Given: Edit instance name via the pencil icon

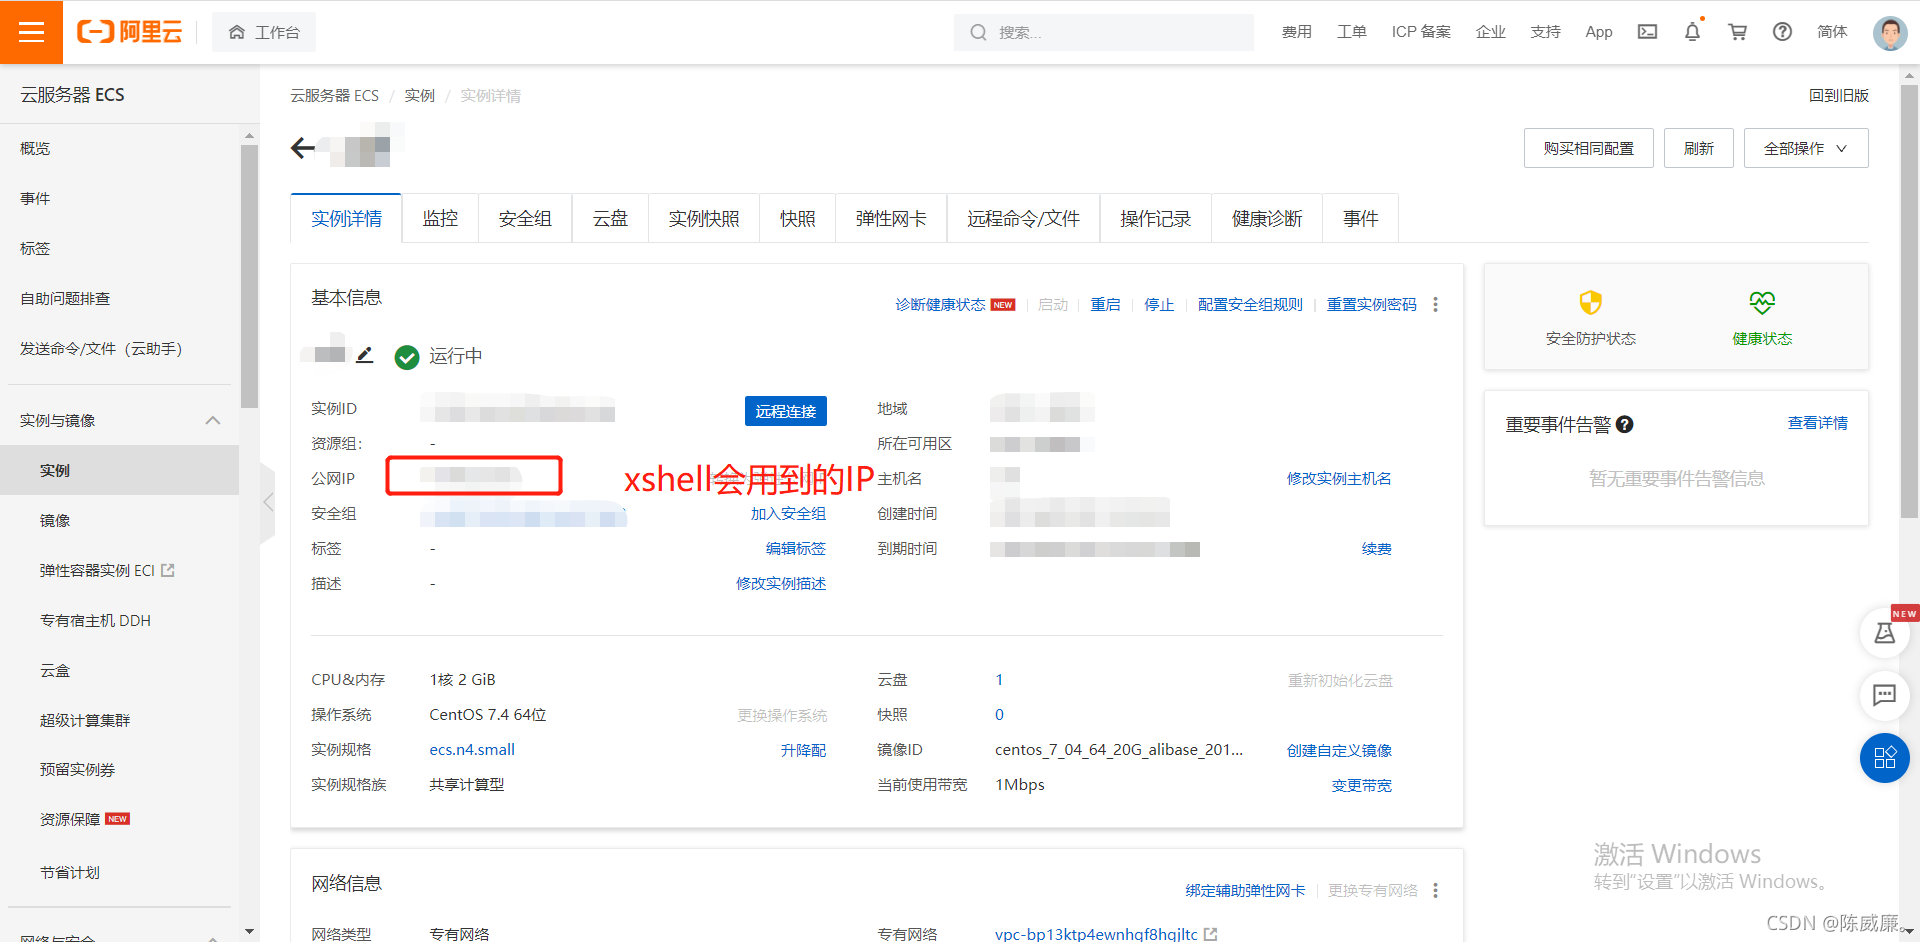Looking at the screenshot, I should (x=364, y=354).
